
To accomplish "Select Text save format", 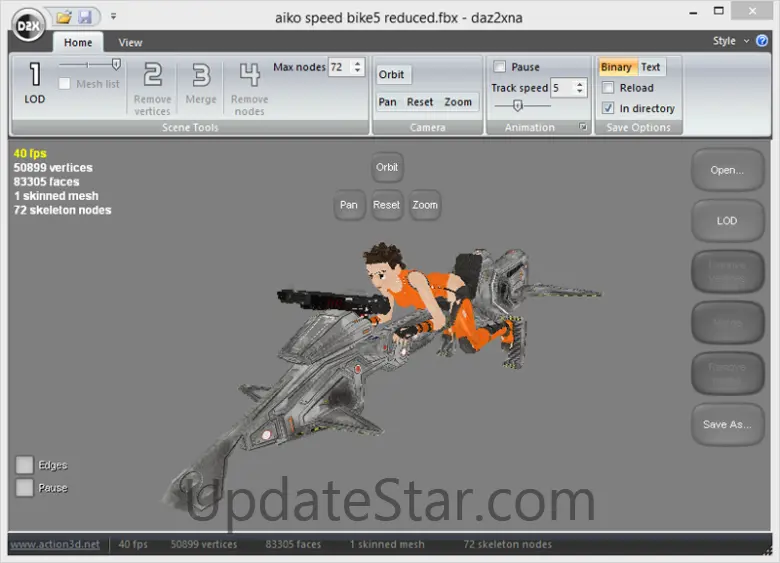I will coord(650,67).
